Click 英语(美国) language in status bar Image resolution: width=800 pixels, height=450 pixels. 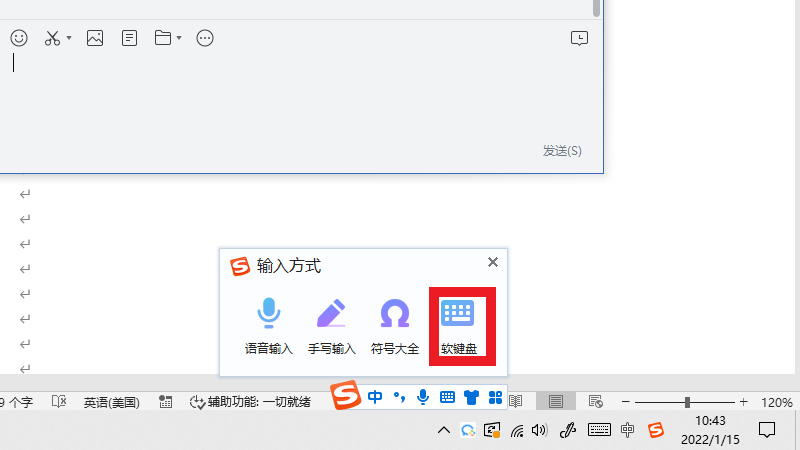pos(112,402)
